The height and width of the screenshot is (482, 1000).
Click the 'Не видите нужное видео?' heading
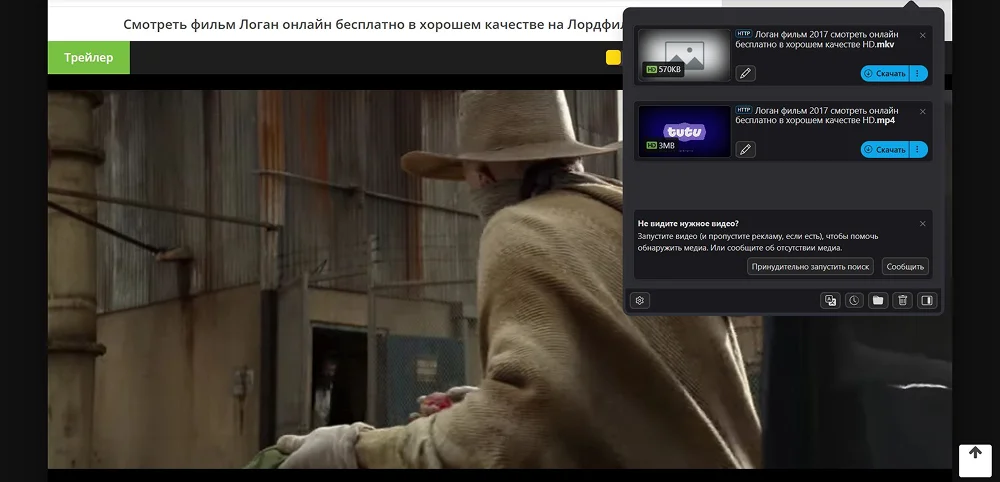[x=688, y=224]
